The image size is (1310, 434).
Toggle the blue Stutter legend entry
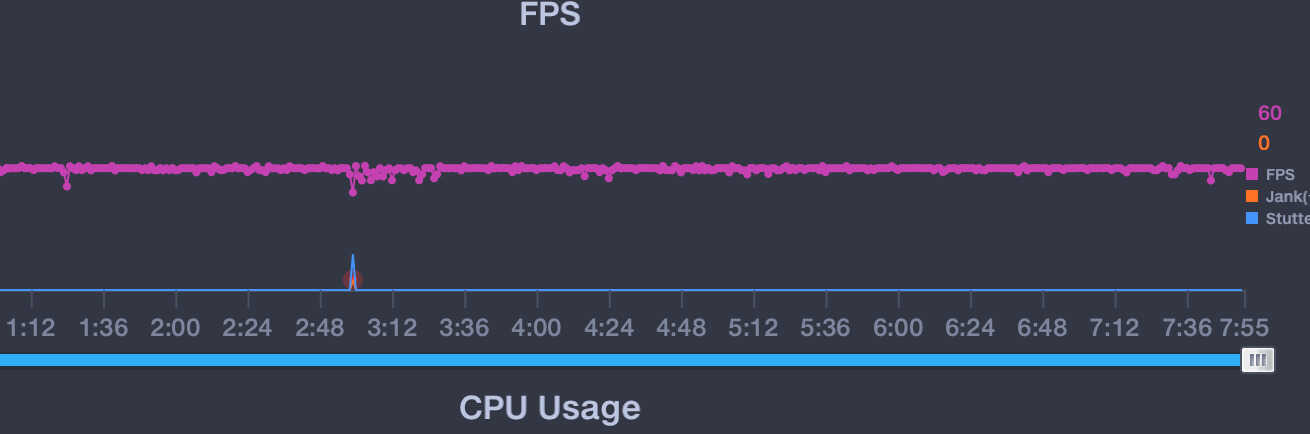[x=1277, y=218]
